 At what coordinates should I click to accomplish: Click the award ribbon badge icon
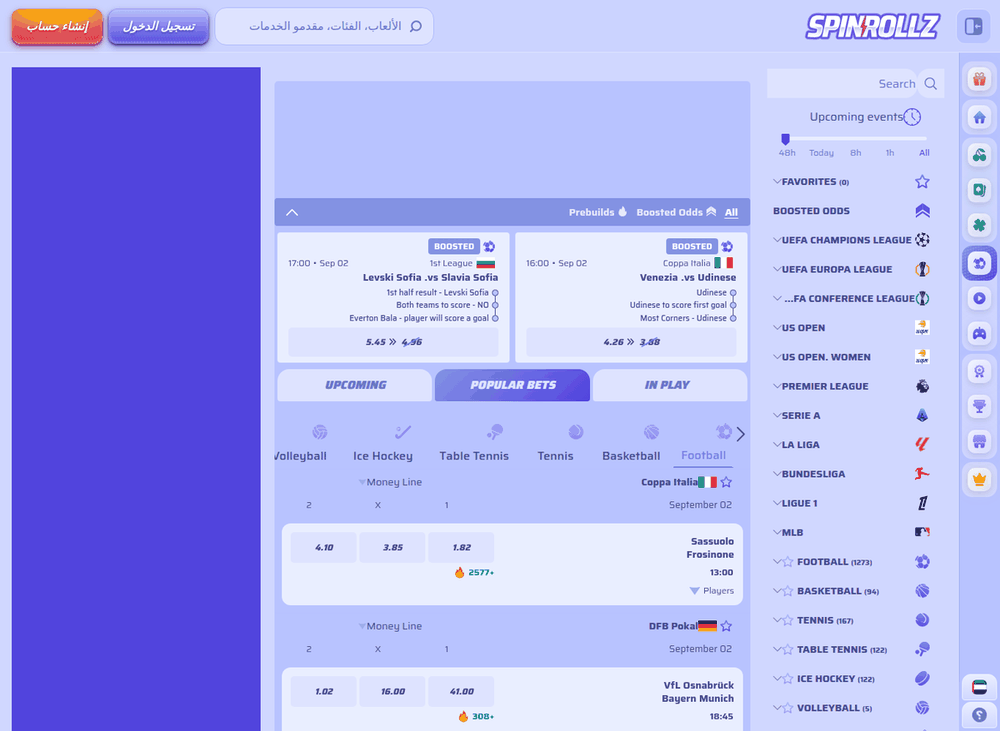(x=979, y=371)
